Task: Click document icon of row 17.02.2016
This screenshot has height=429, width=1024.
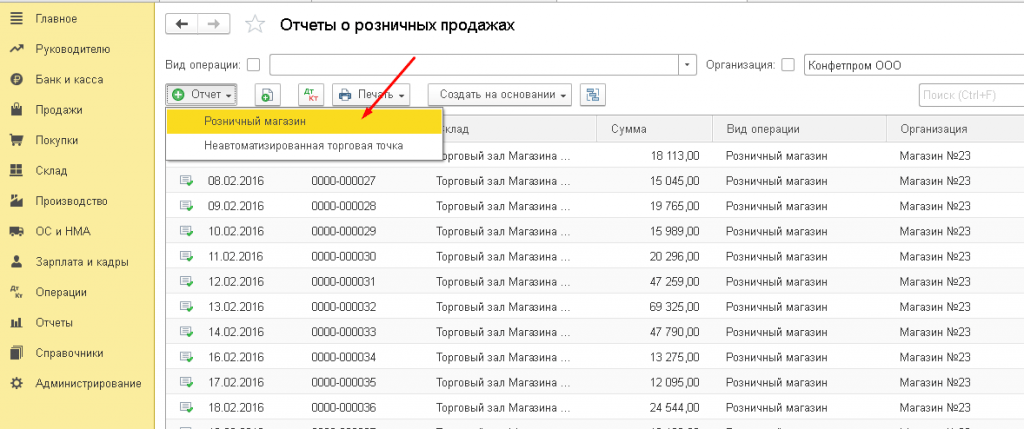Action: [x=187, y=383]
